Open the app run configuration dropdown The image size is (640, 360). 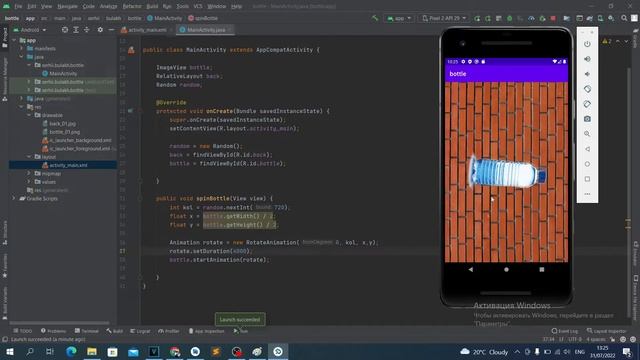tap(399, 18)
